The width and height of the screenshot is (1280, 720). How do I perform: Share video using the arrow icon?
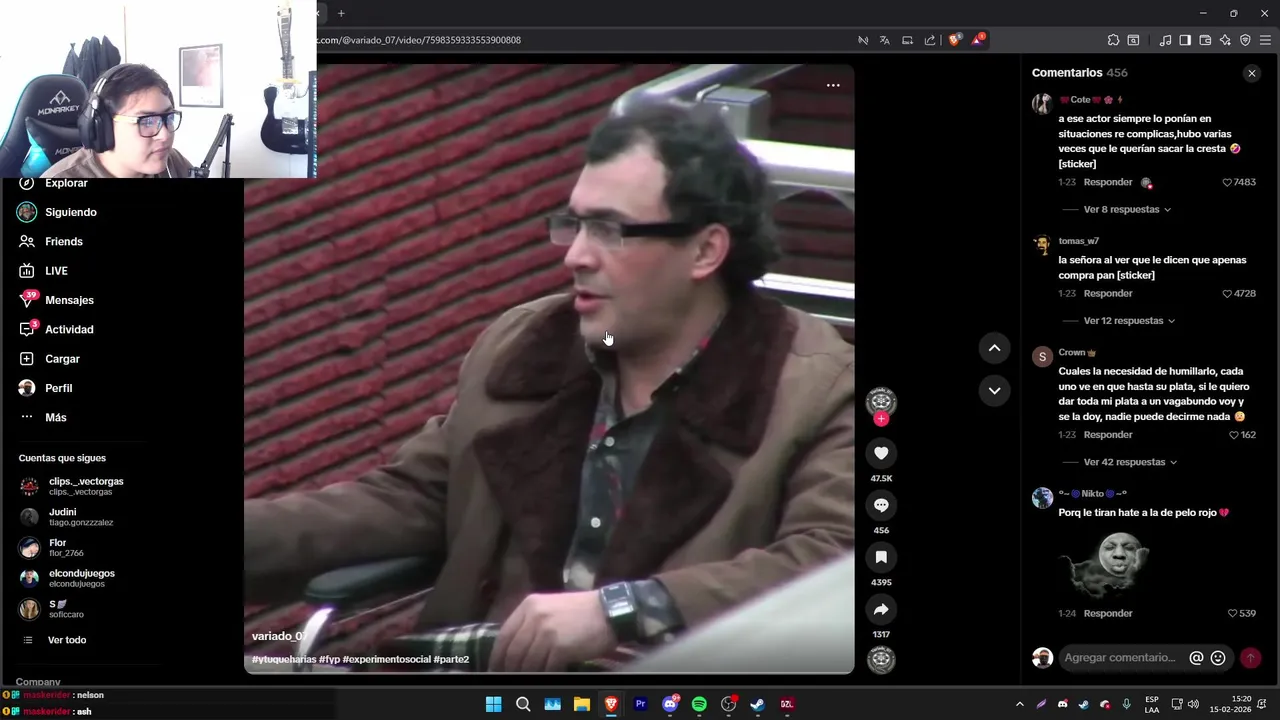tap(881, 609)
